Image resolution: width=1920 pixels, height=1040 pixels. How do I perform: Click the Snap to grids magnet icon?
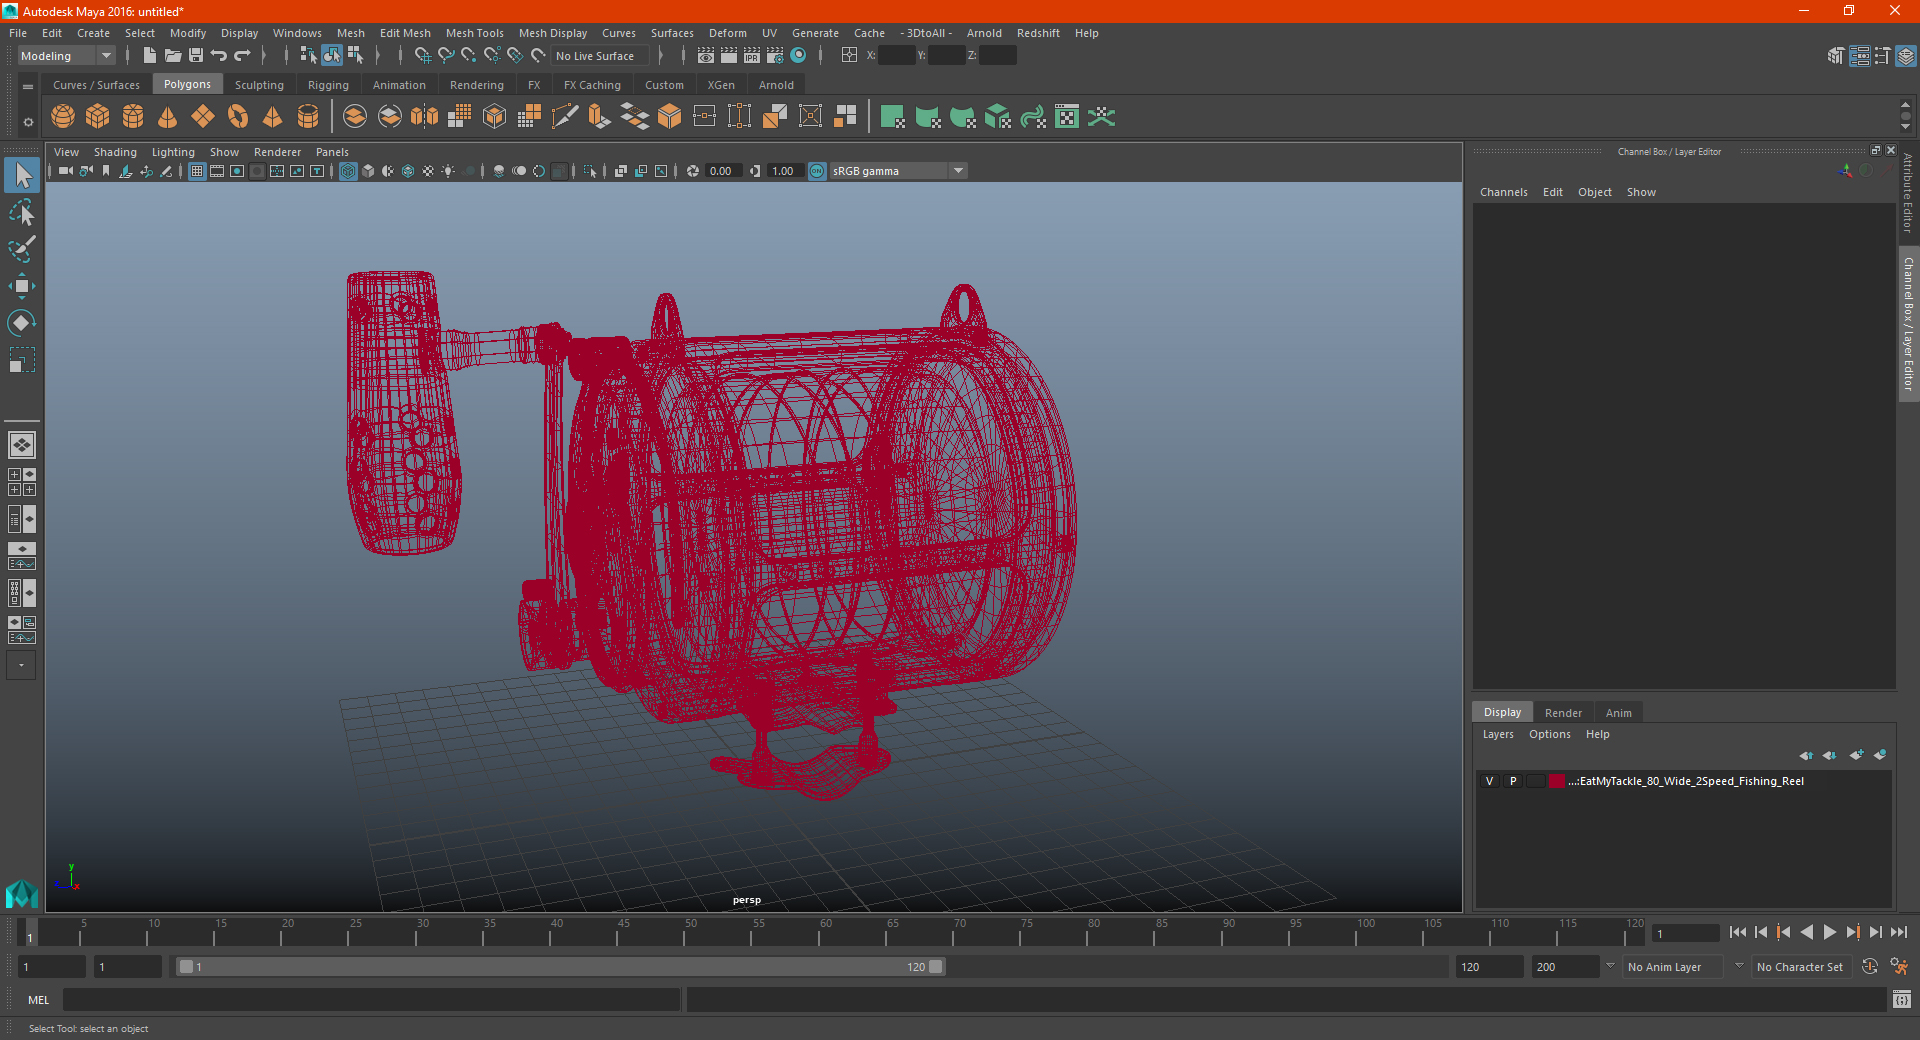[x=423, y=56]
